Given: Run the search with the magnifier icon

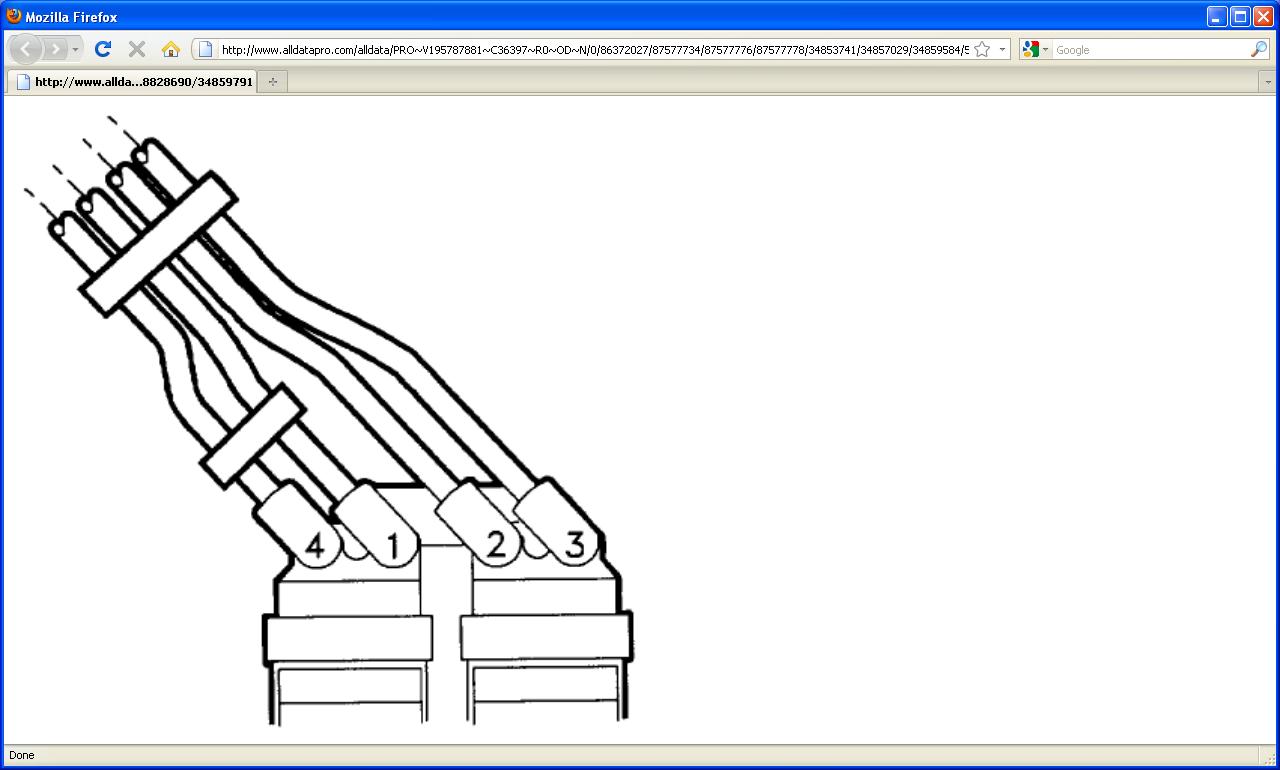Looking at the screenshot, I should click(1259, 49).
